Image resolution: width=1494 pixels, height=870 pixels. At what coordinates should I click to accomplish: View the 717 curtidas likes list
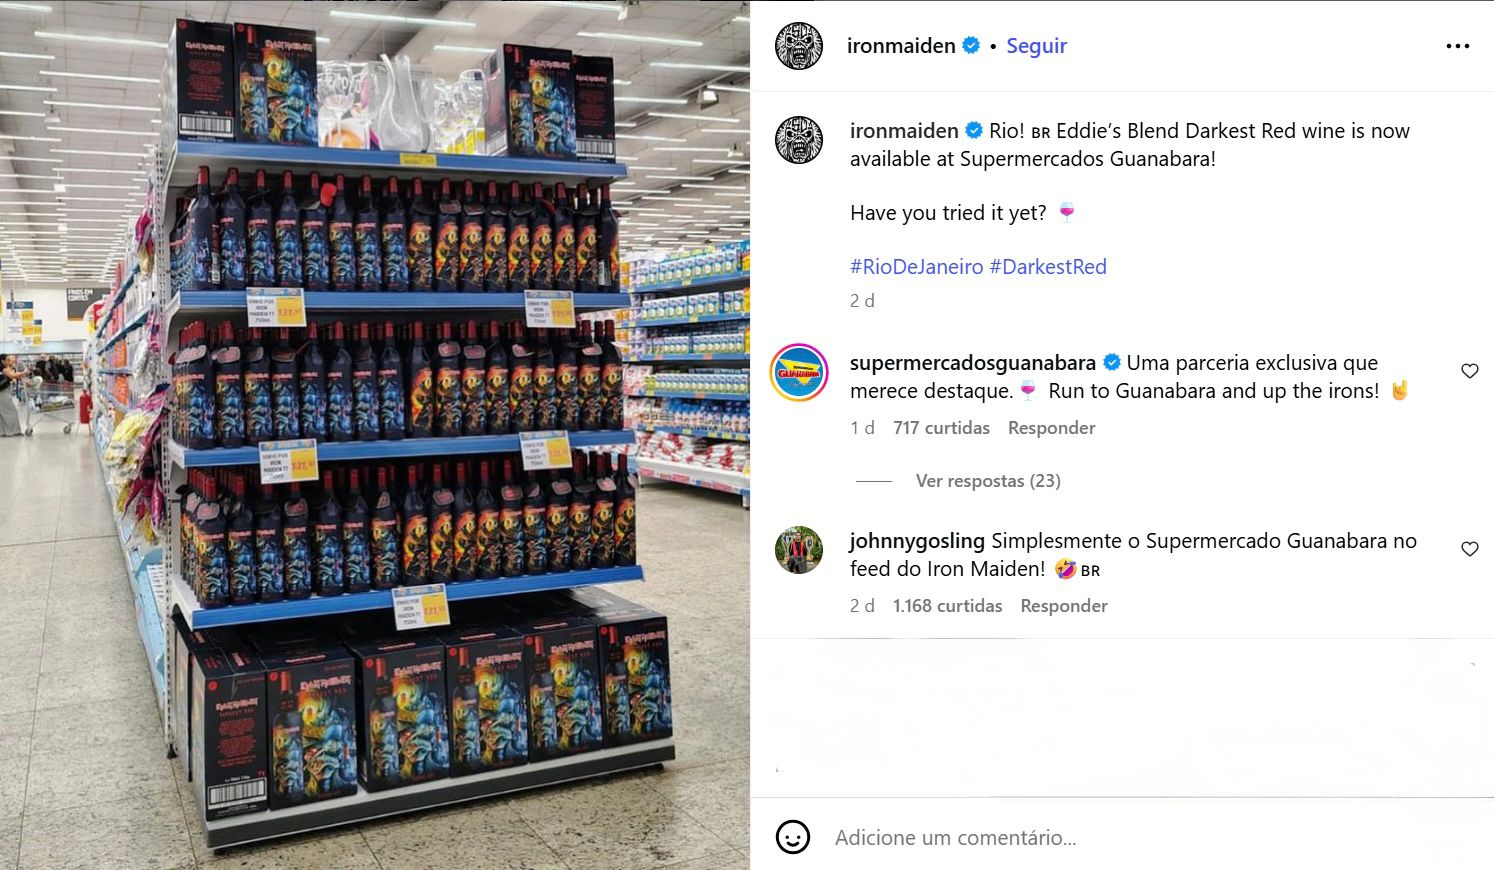941,428
